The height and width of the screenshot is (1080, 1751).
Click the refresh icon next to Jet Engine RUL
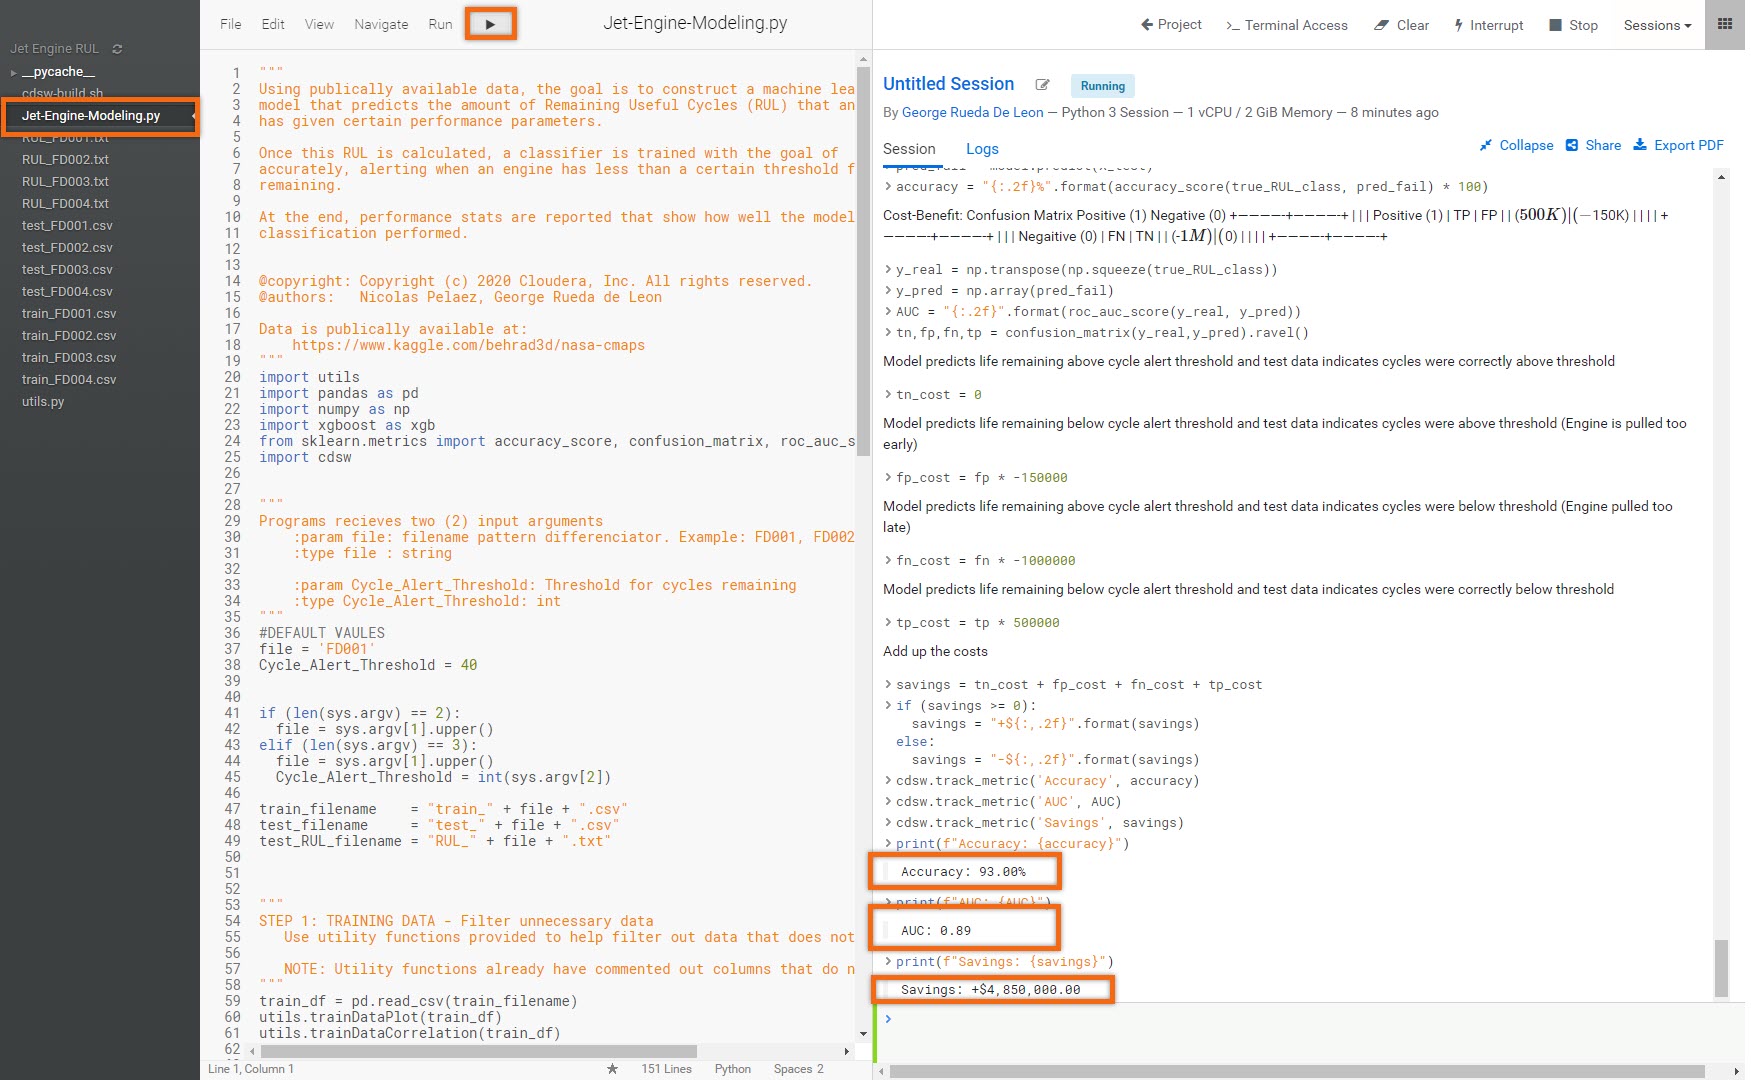(117, 49)
